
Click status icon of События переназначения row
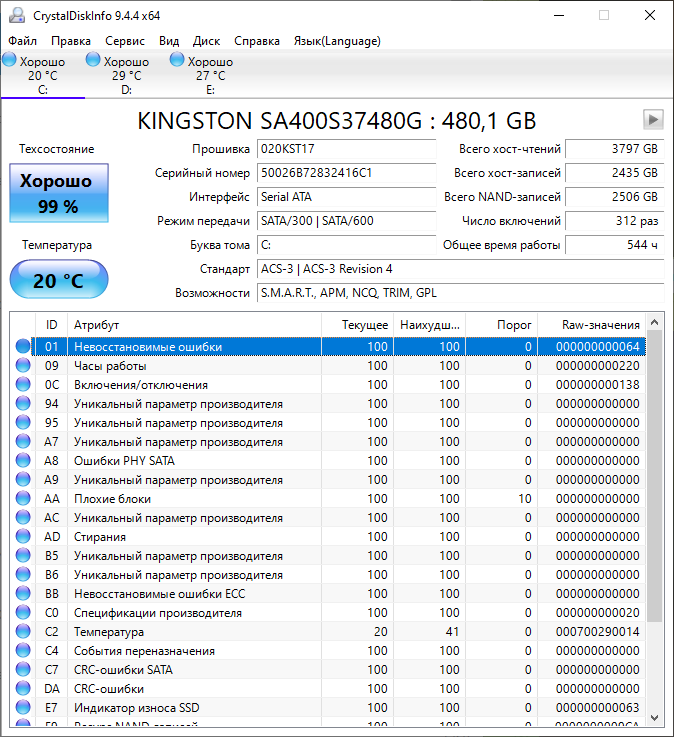tap(23, 651)
